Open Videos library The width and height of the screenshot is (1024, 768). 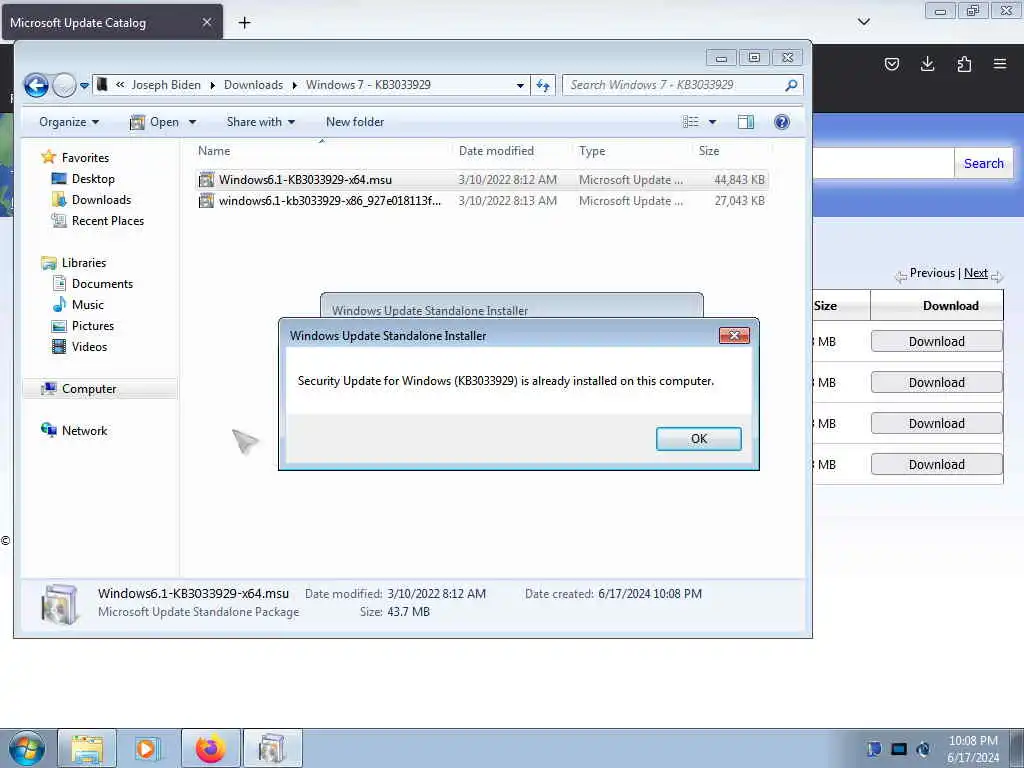click(x=89, y=347)
